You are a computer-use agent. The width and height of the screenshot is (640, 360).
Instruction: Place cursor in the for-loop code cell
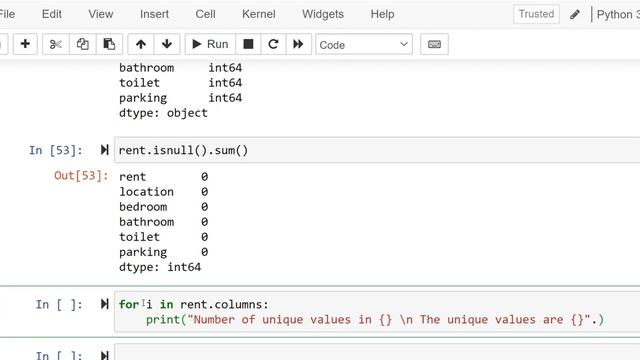[x=377, y=312]
